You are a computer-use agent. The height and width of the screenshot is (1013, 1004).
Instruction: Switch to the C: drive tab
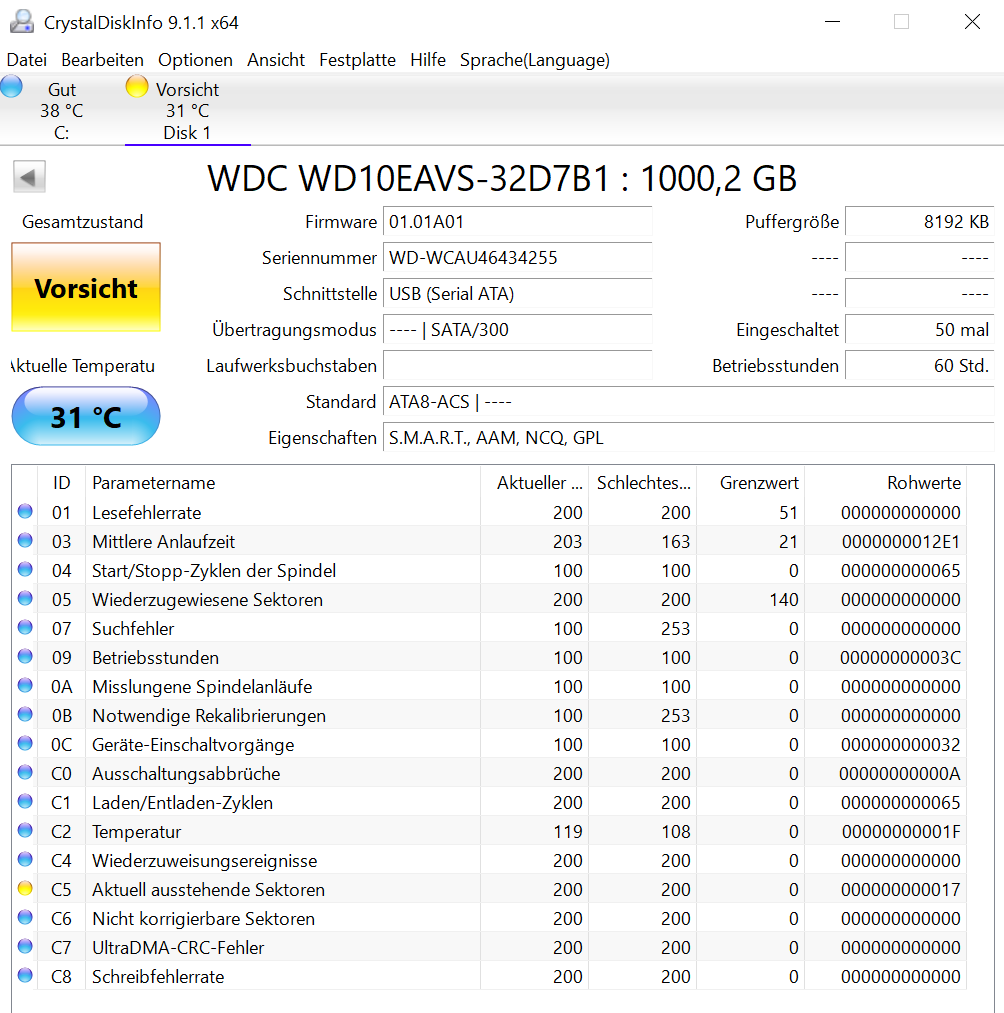(61, 110)
